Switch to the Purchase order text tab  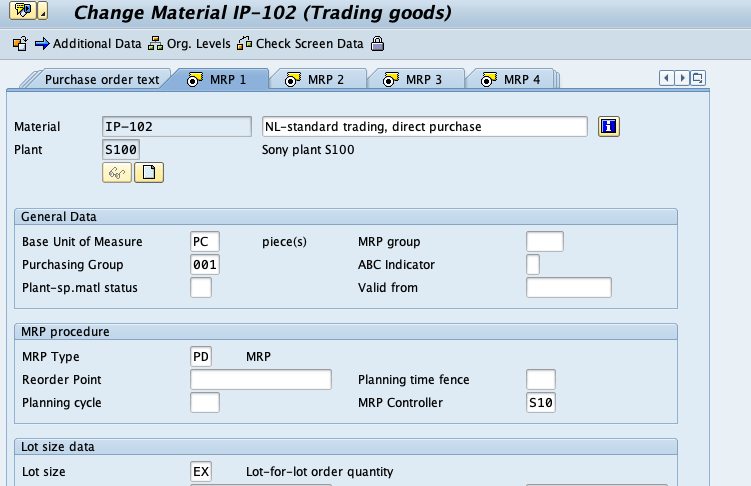pos(102,79)
